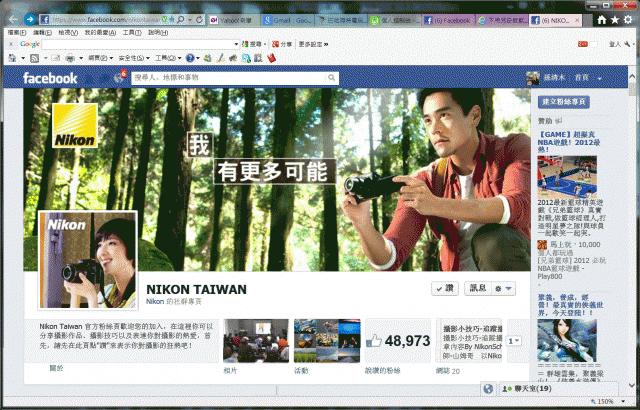Open the home page dropdown arrow
640x410 pixels.
point(23,58)
